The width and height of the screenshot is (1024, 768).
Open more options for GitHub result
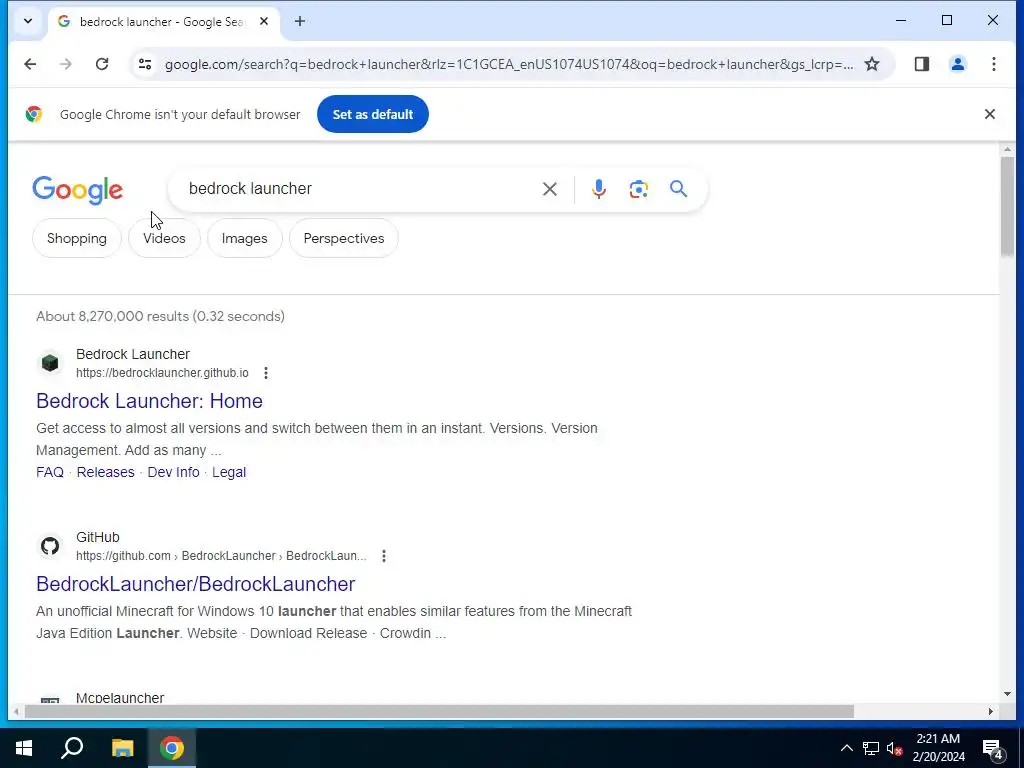coord(384,556)
